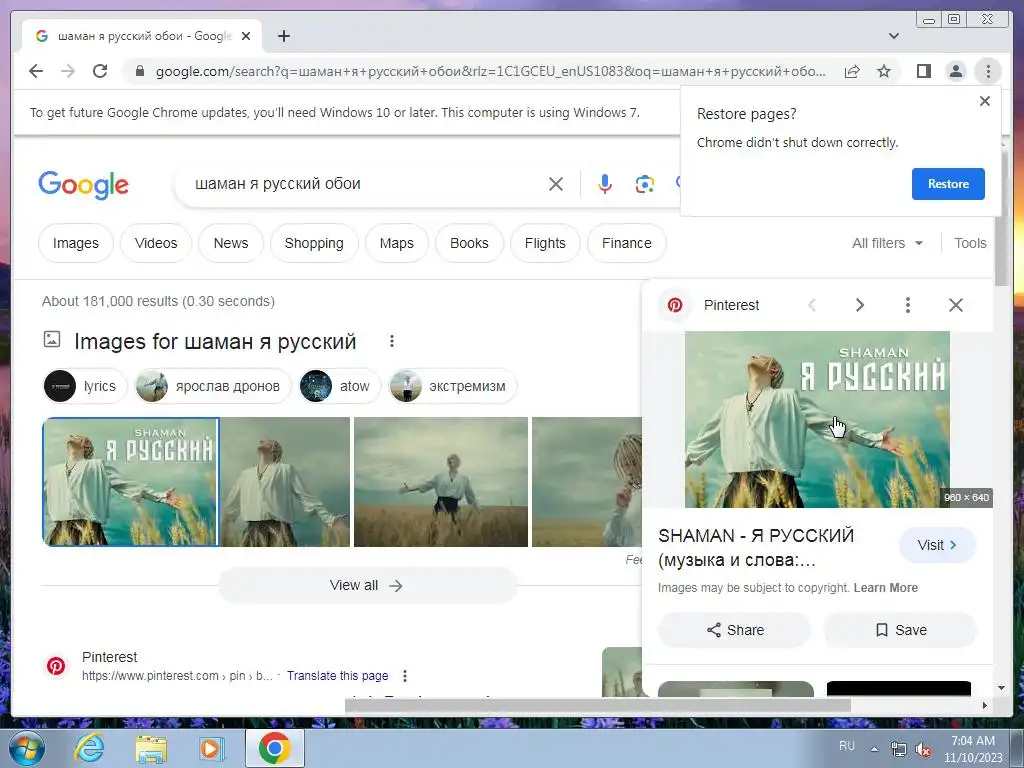Click the forward navigation arrow
This screenshot has height=768, width=1024.
(x=68, y=71)
